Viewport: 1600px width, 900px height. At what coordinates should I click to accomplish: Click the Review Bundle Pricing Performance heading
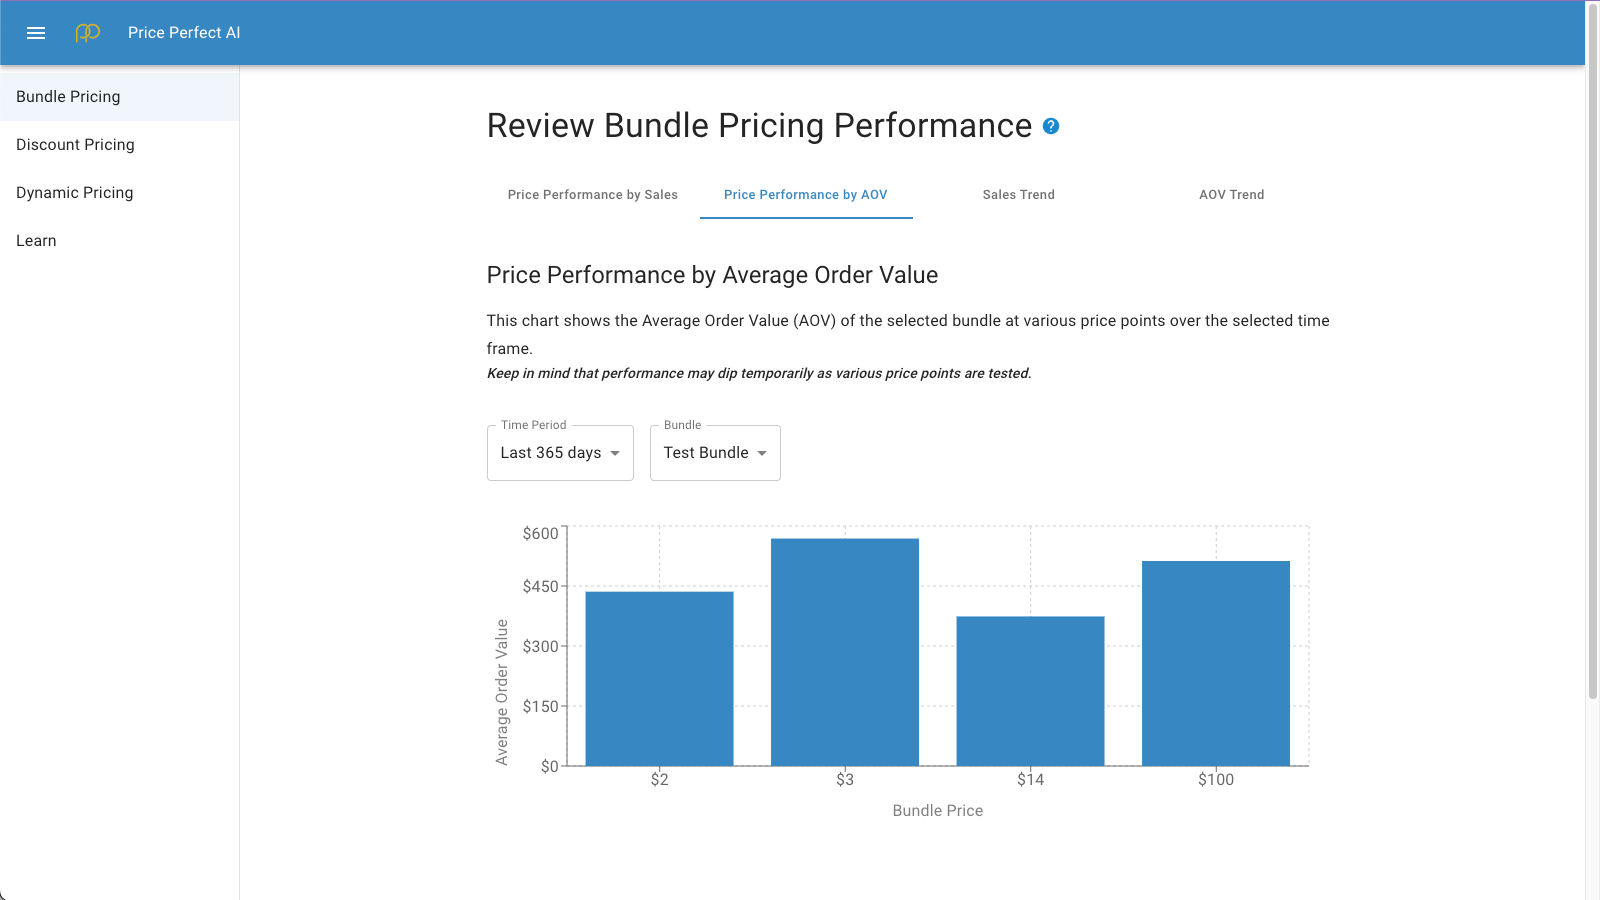click(x=758, y=125)
